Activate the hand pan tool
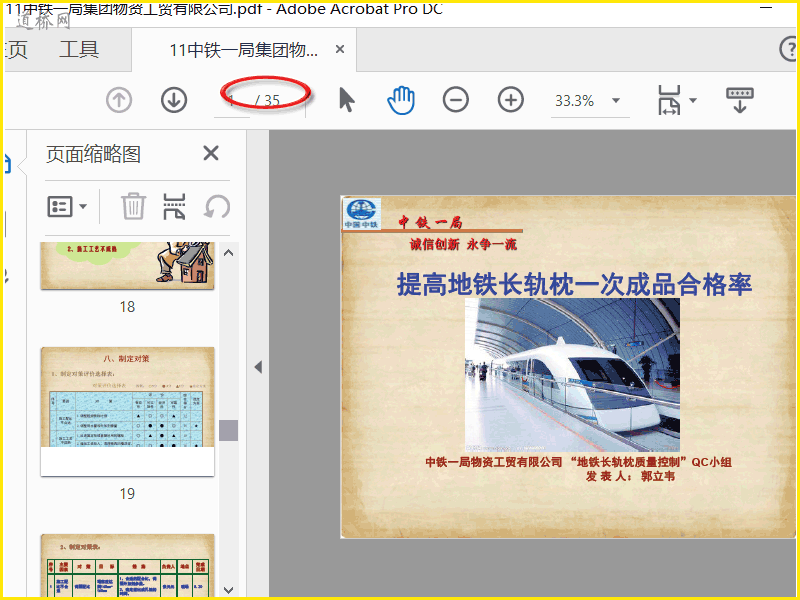Screen dimensions: 800x600 coord(401,100)
